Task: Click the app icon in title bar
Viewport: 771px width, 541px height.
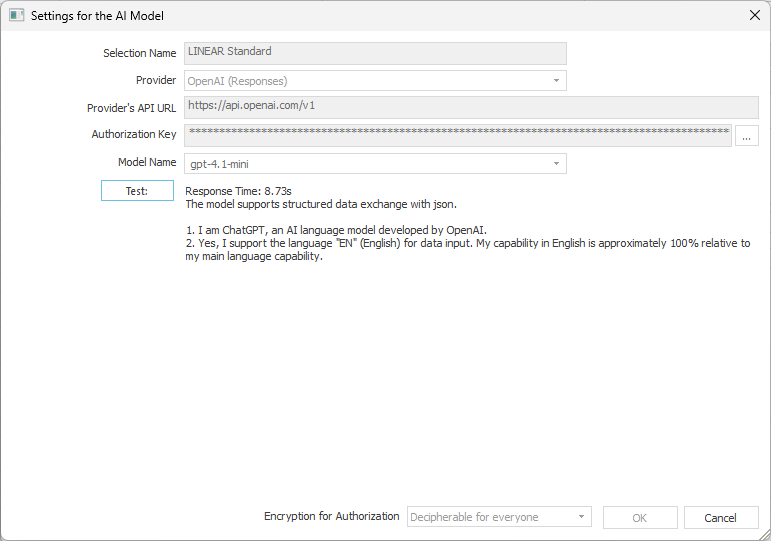Action: pyautogui.click(x=16, y=15)
